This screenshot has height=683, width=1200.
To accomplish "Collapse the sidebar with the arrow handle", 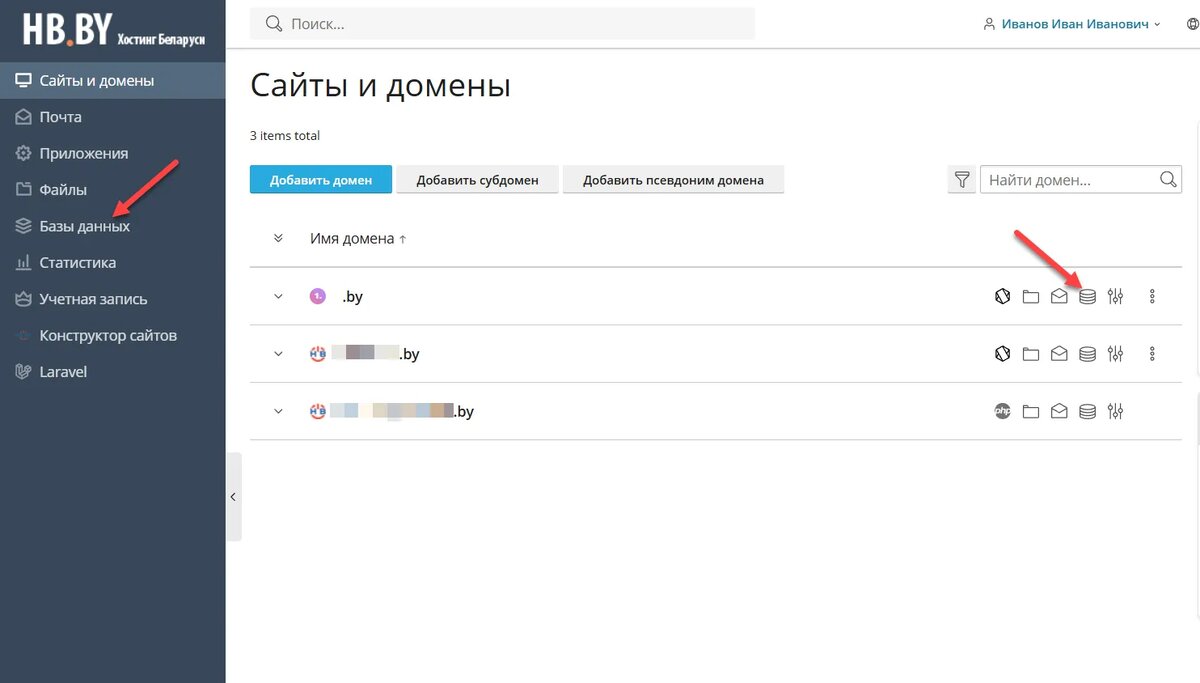I will (233, 497).
